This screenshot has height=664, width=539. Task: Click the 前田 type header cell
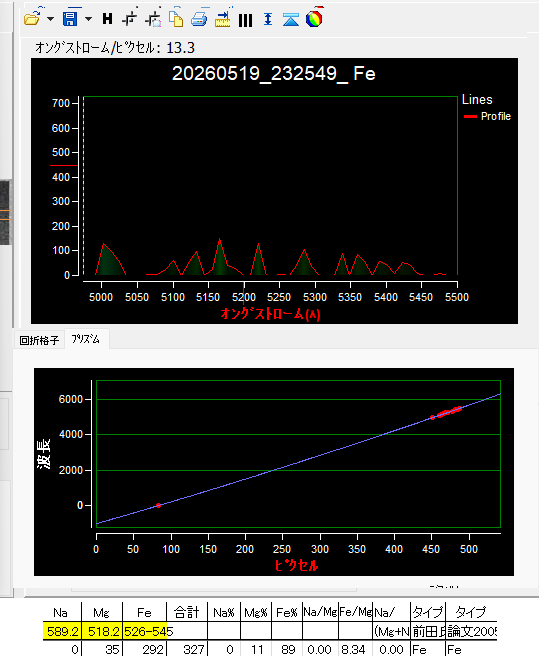point(428,631)
